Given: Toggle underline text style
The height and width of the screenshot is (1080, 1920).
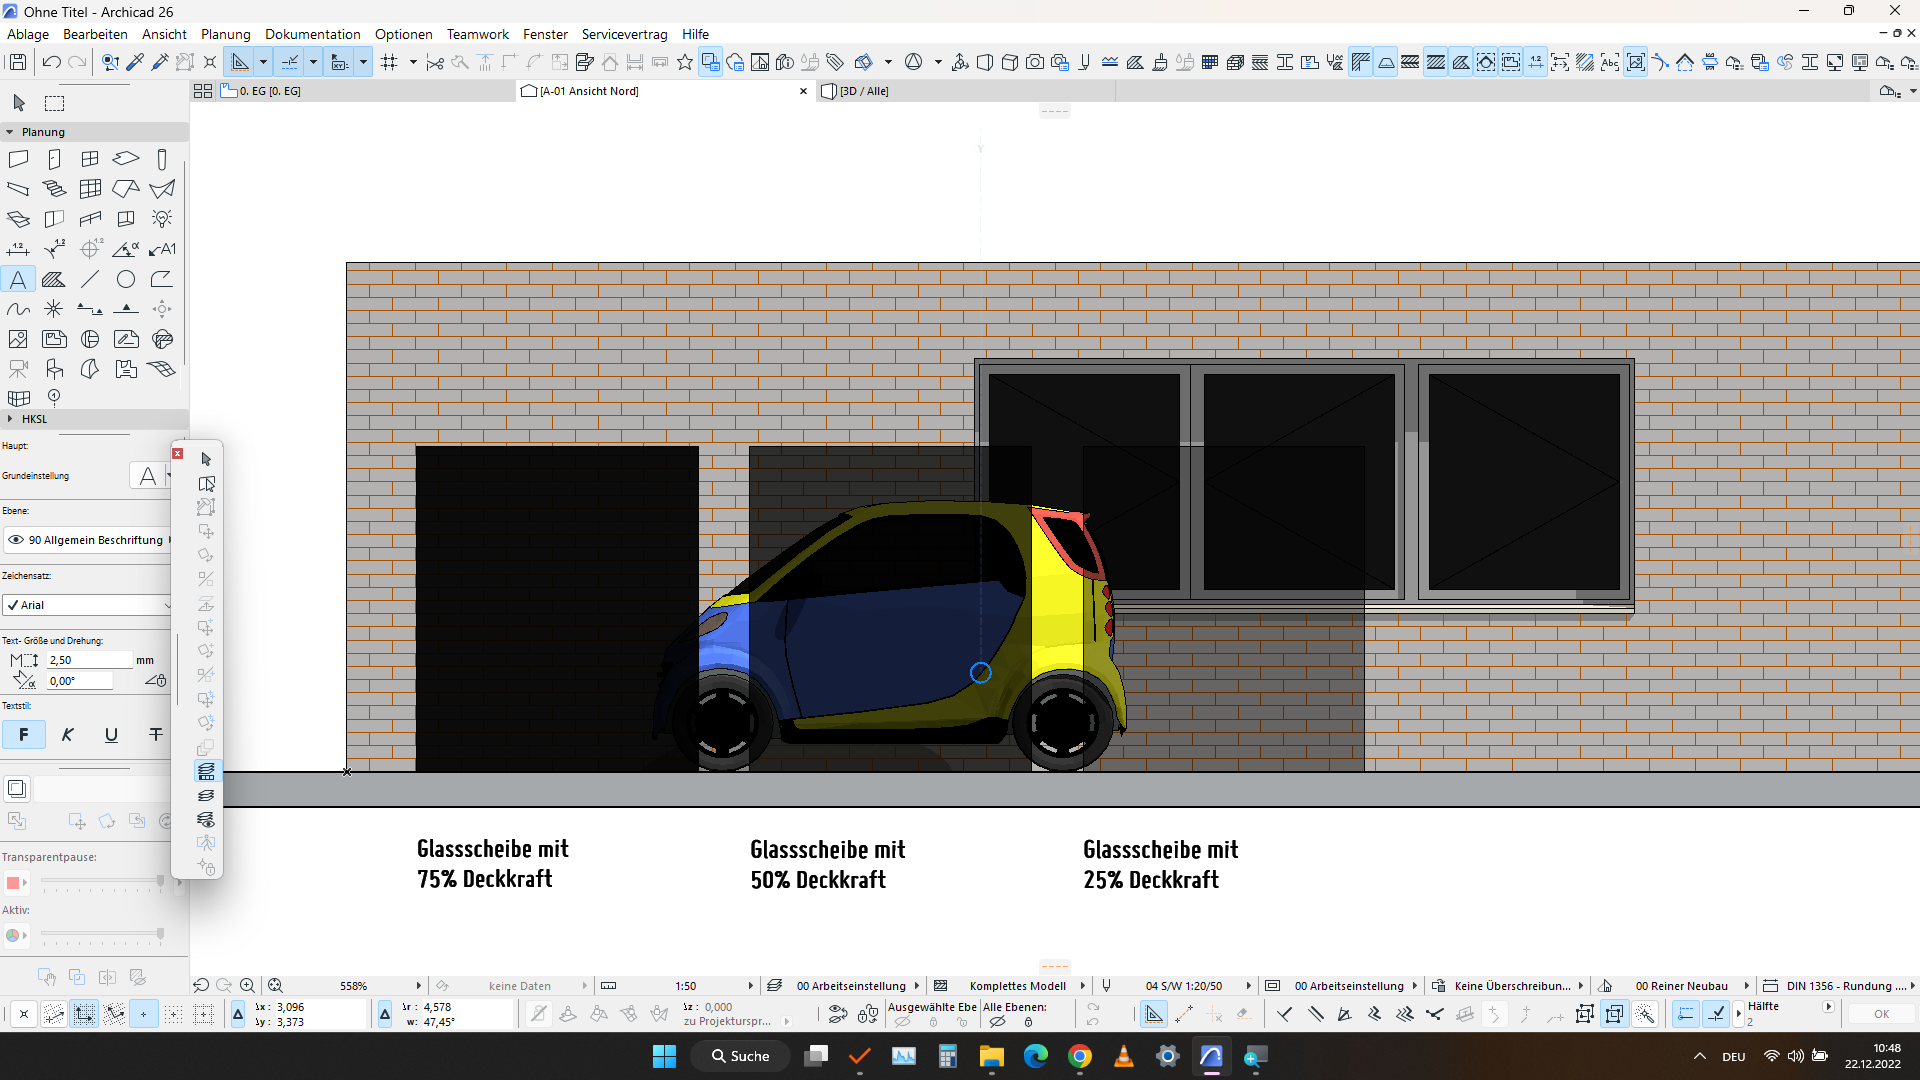Looking at the screenshot, I should 111,735.
